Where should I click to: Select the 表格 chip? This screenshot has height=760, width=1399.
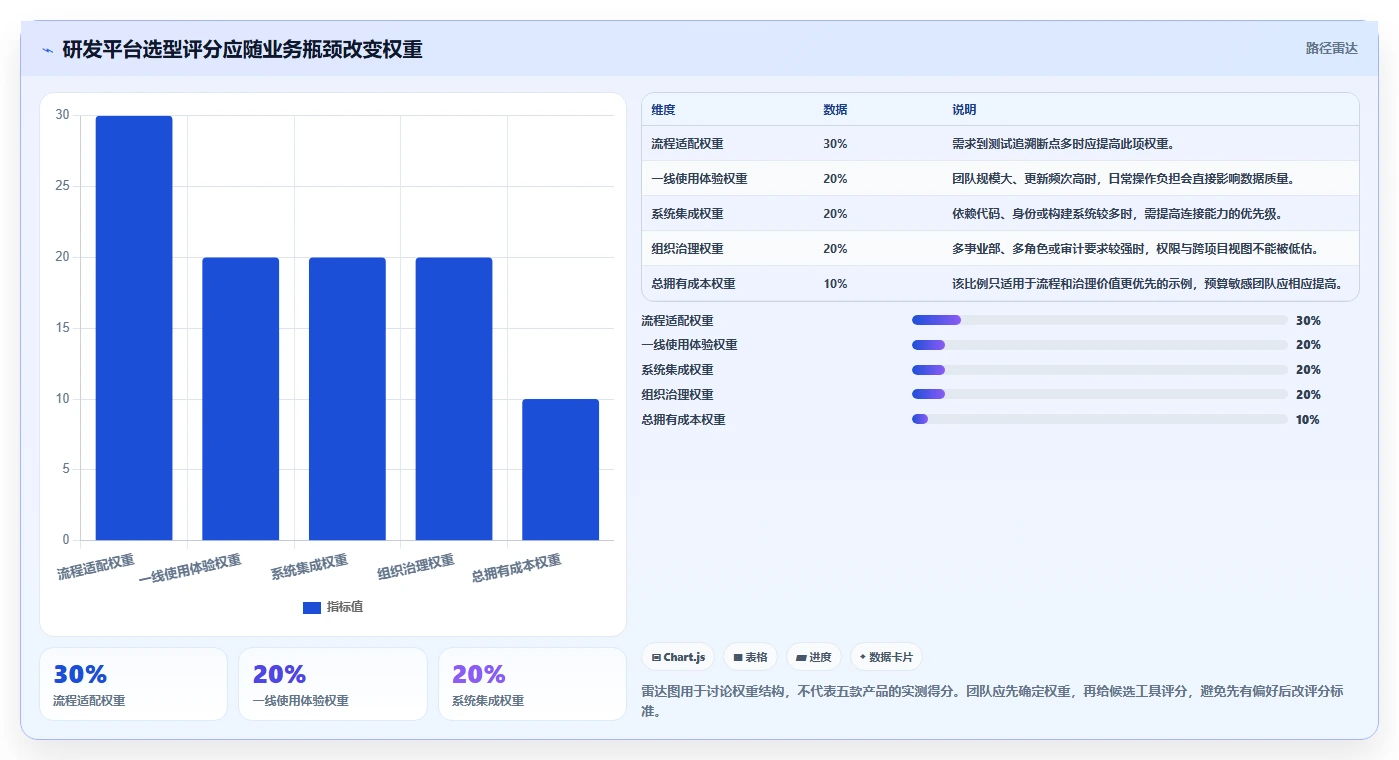click(750, 657)
